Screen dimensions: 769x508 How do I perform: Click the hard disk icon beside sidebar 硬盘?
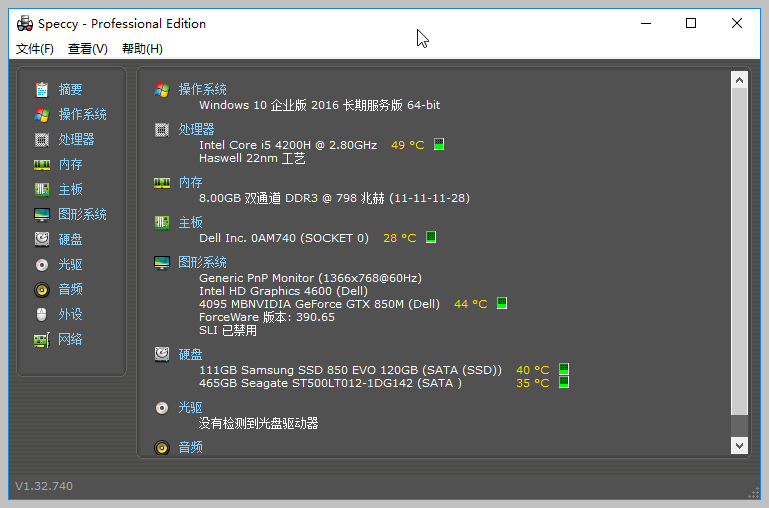pos(42,239)
